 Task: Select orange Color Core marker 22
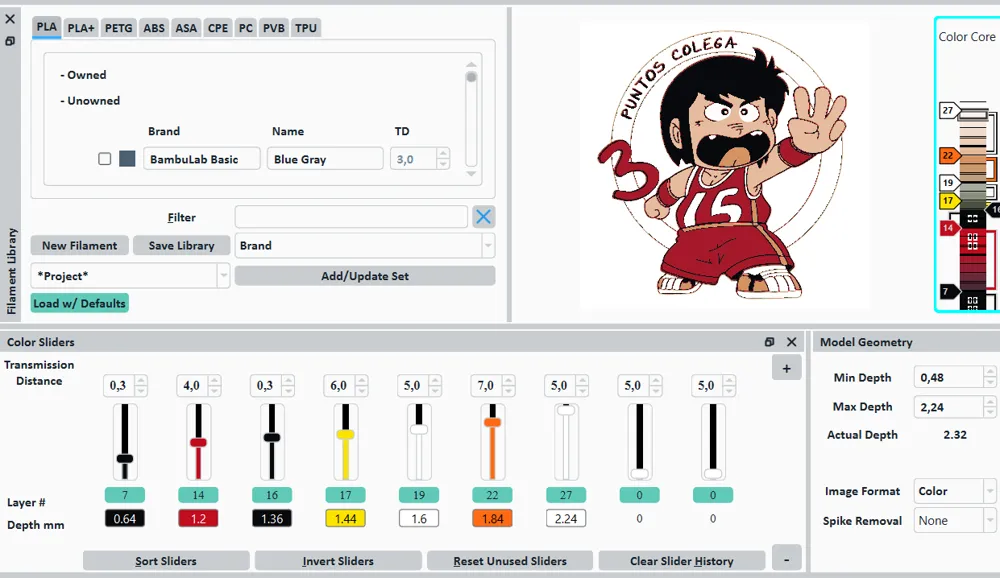(x=948, y=156)
